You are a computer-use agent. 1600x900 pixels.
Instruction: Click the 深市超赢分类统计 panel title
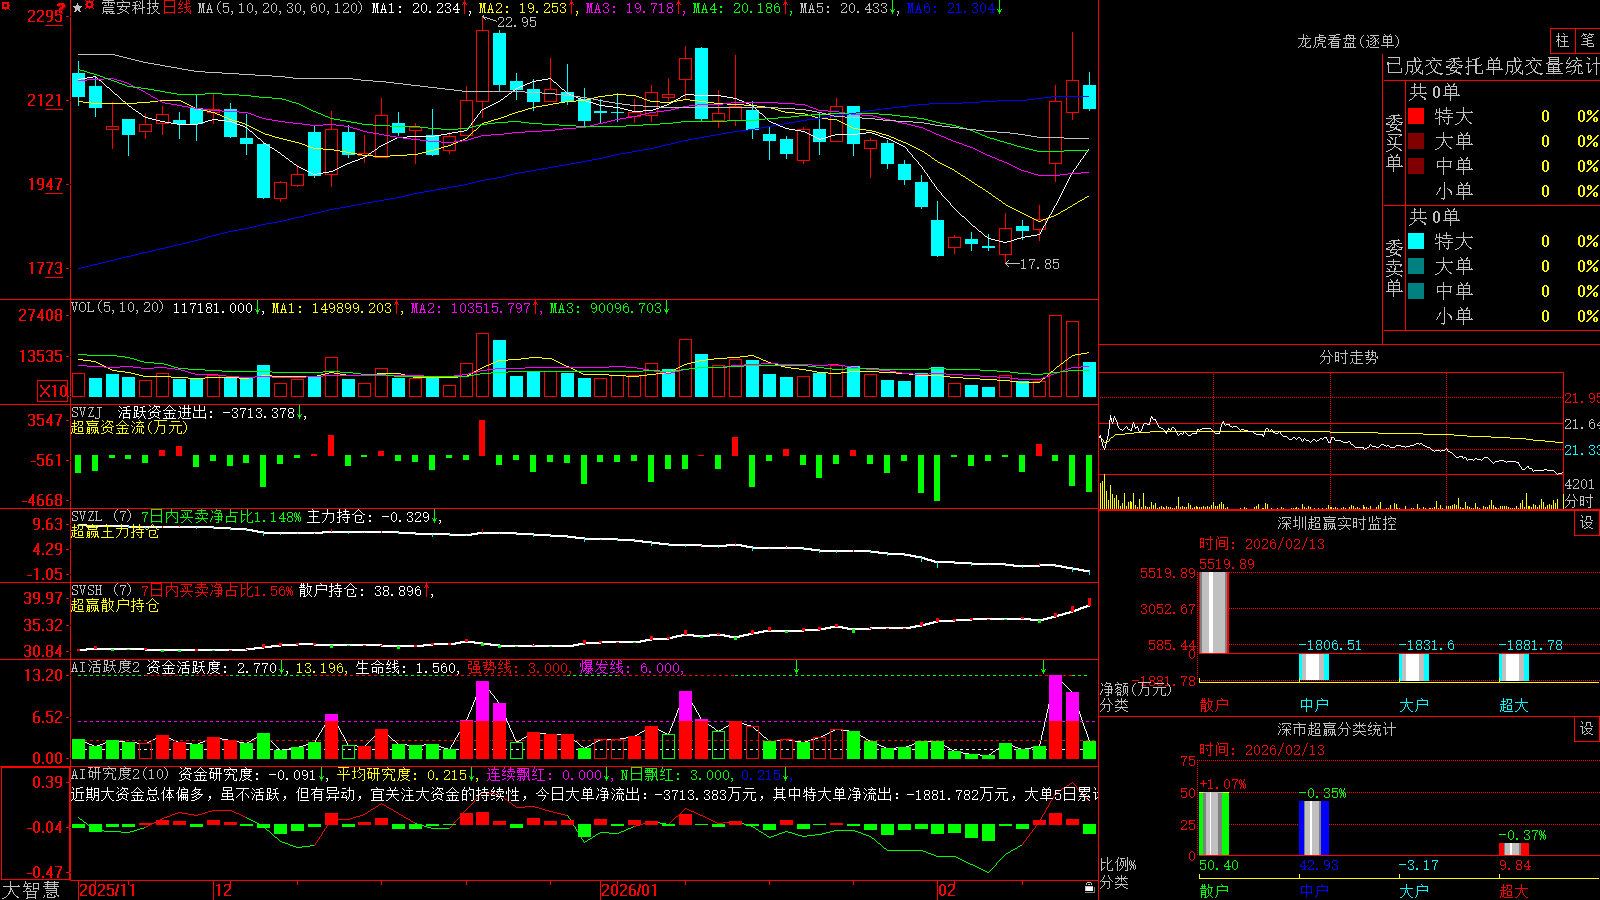click(x=1337, y=729)
